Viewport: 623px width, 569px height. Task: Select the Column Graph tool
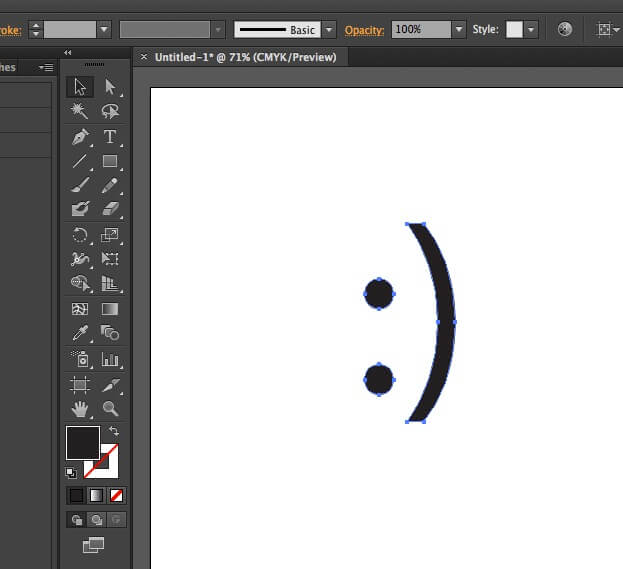click(110, 359)
